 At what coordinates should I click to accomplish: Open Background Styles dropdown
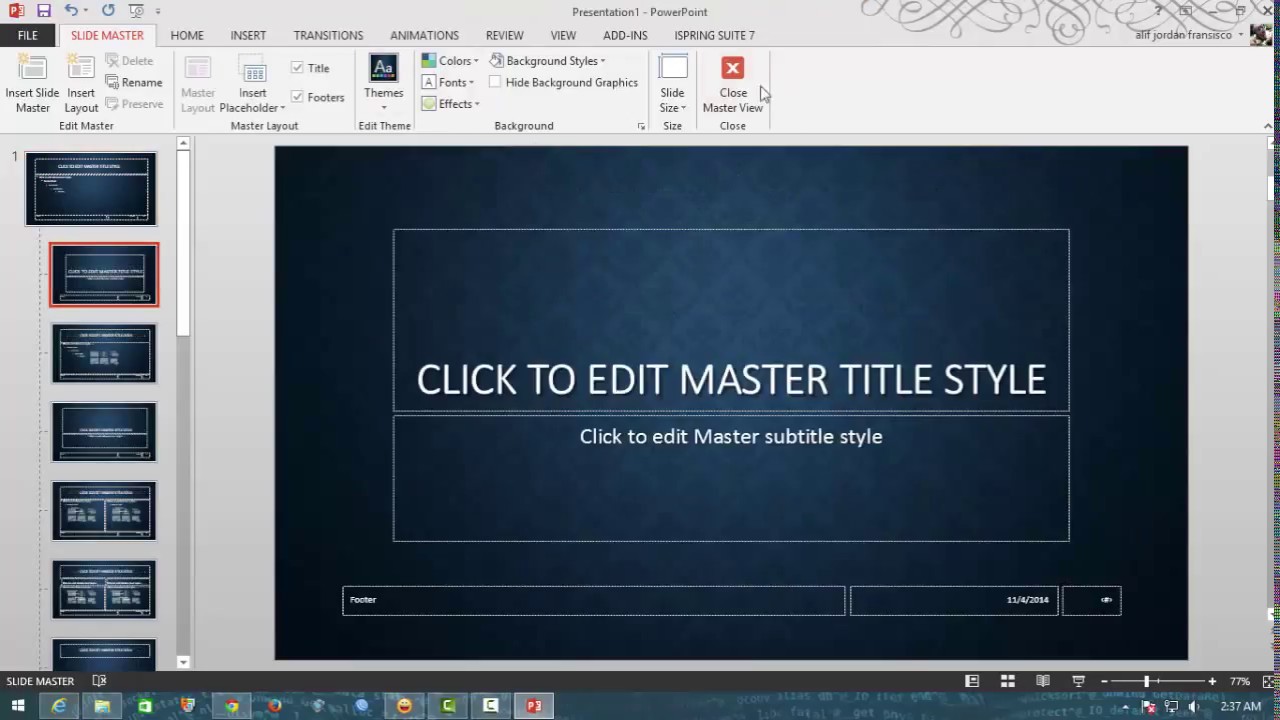tap(547, 61)
